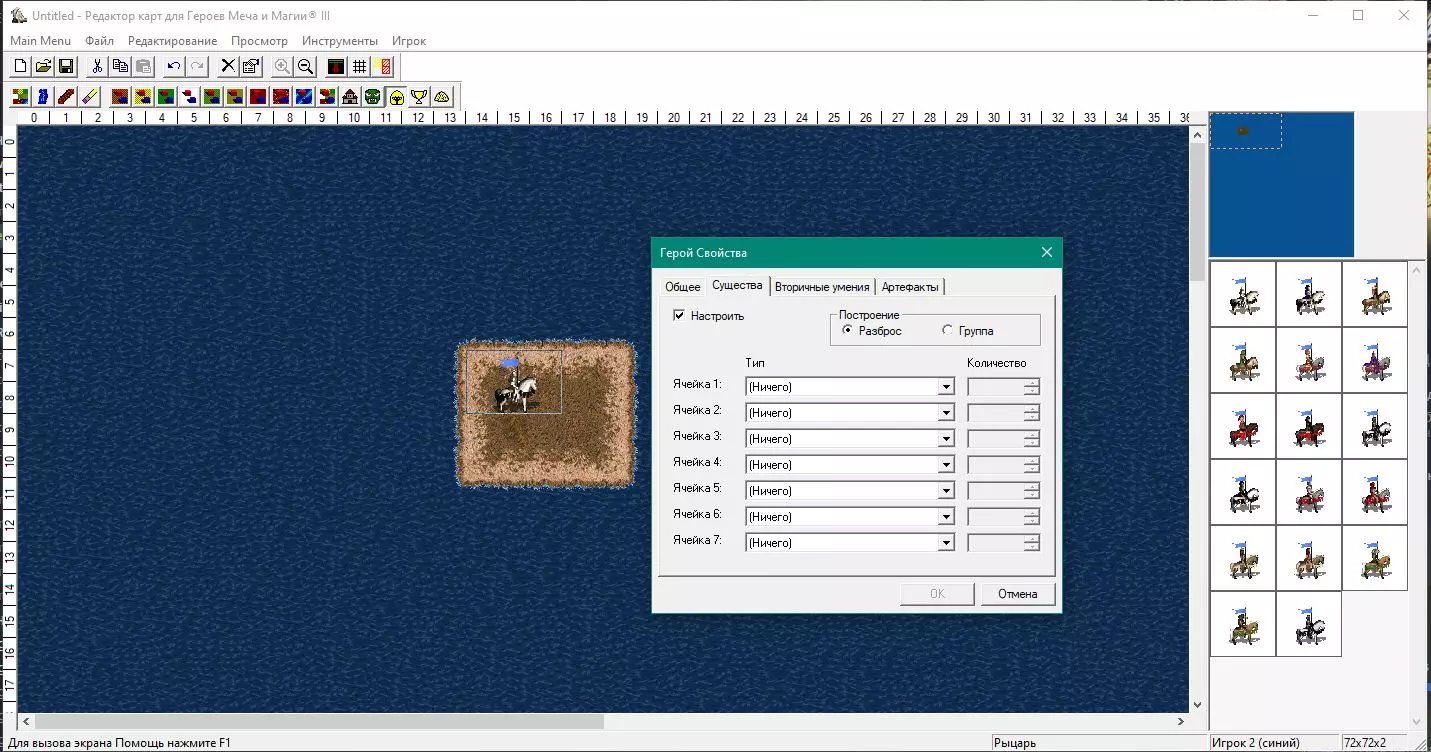Click the minimap overview in the top right
Viewport: 1431px width, 752px height.
click(x=1282, y=185)
